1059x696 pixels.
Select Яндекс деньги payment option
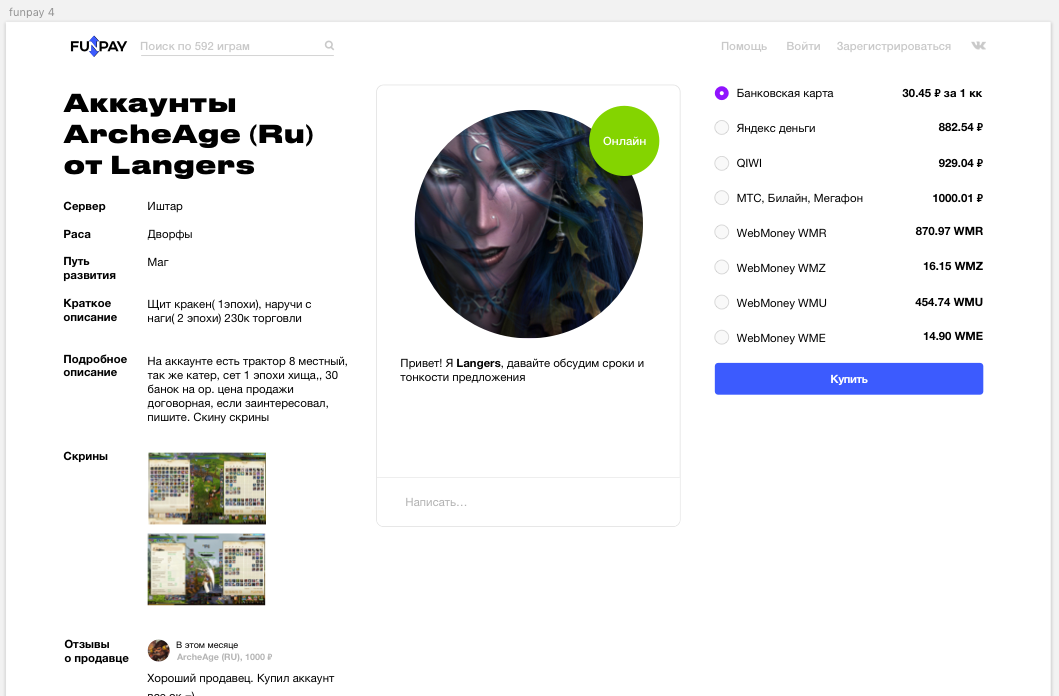coord(721,128)
